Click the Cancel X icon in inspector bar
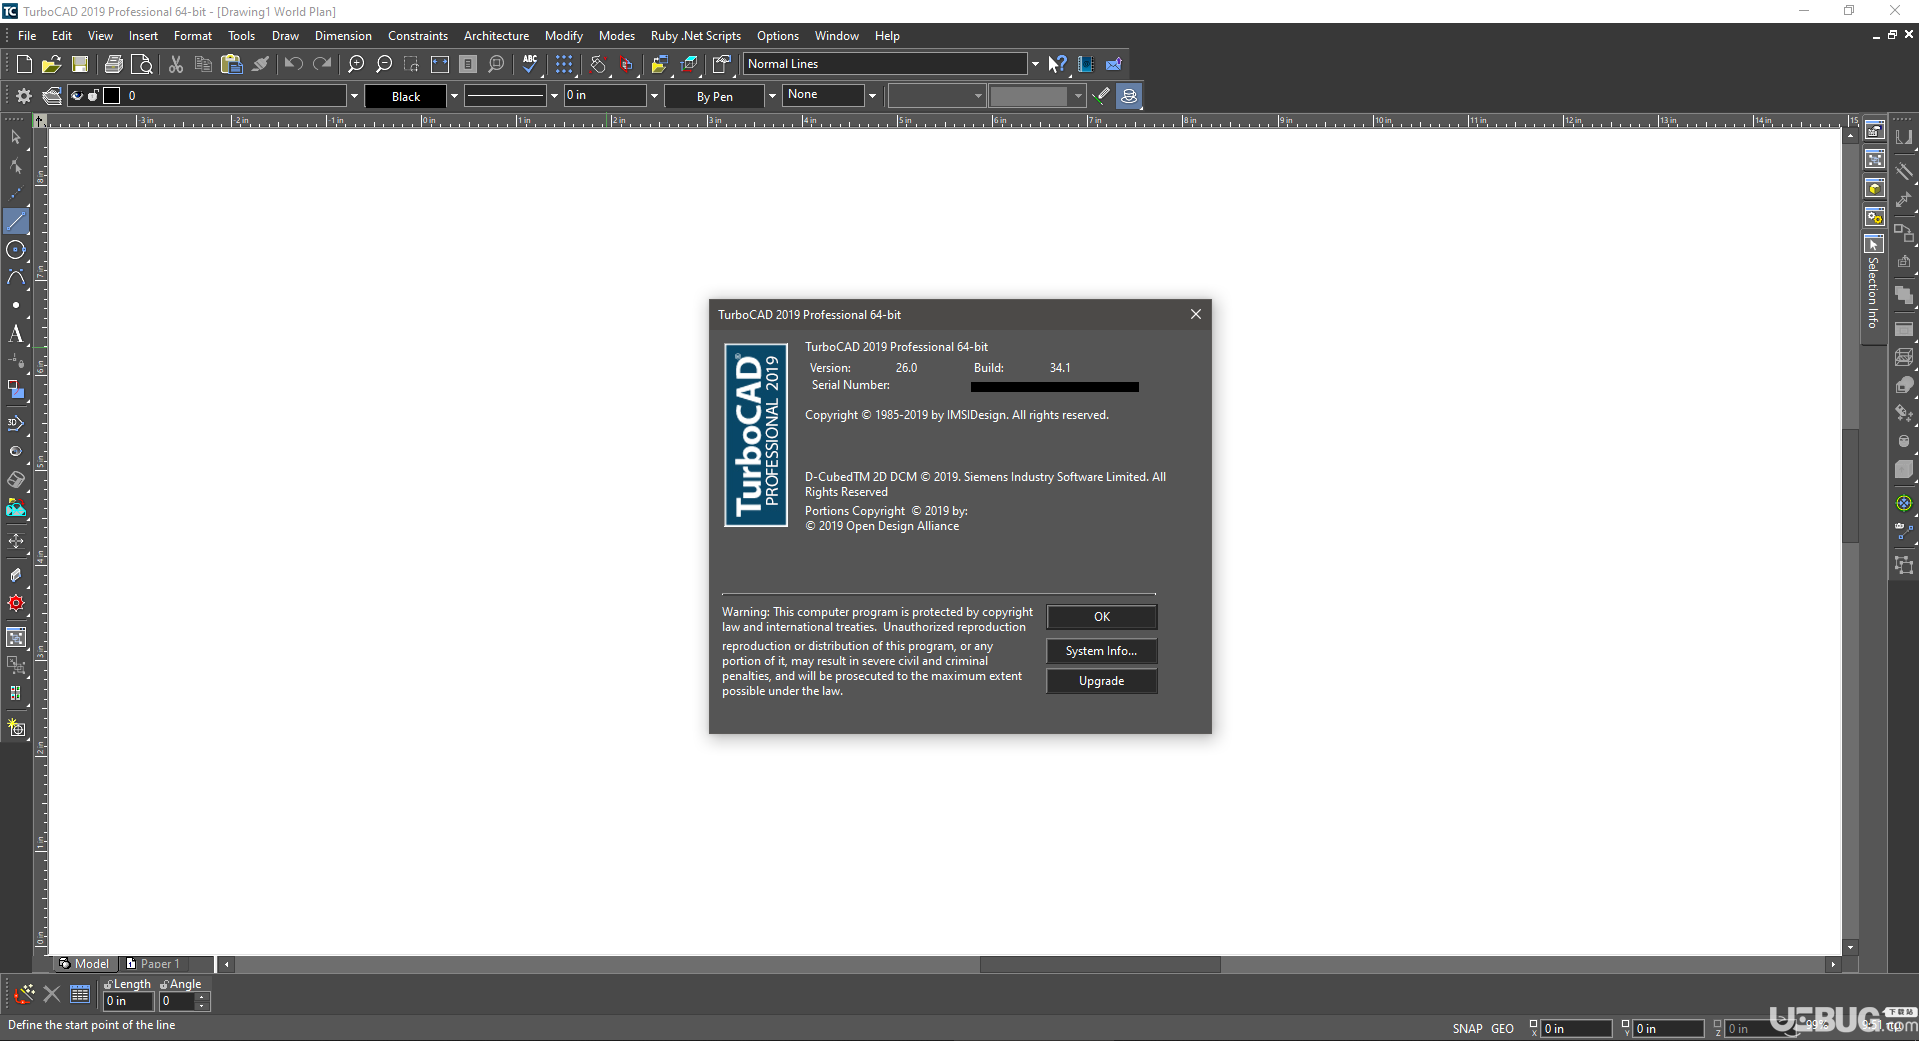This screenshot has height=1041, width=1919. click(x=52, y=994)
